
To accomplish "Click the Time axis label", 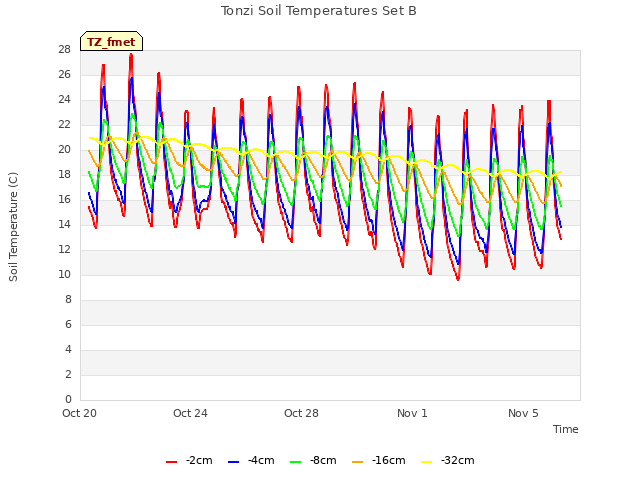I will pyautogui.click(x=566, y=429).
